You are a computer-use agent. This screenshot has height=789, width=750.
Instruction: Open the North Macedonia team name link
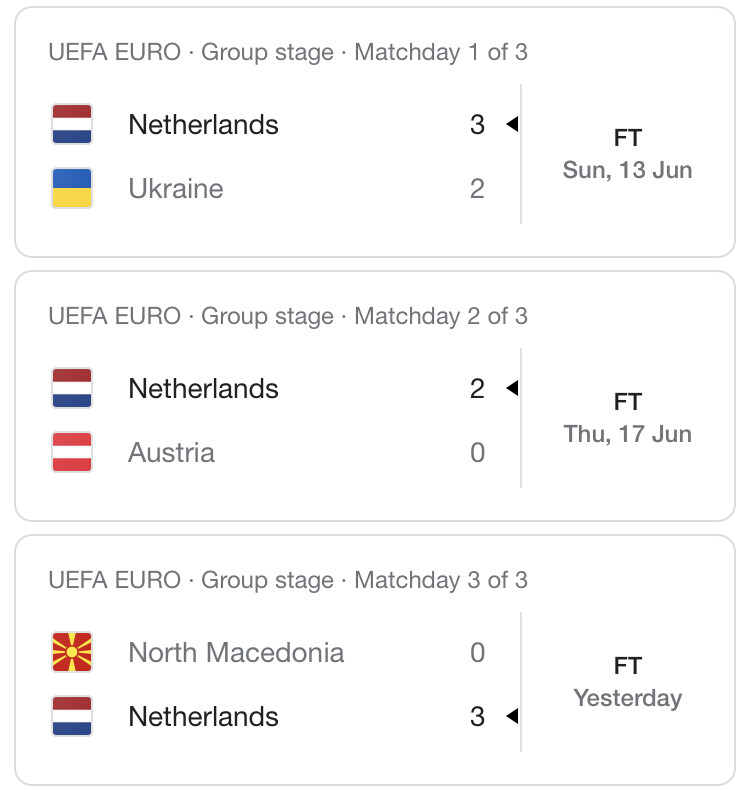coord(236,653)
